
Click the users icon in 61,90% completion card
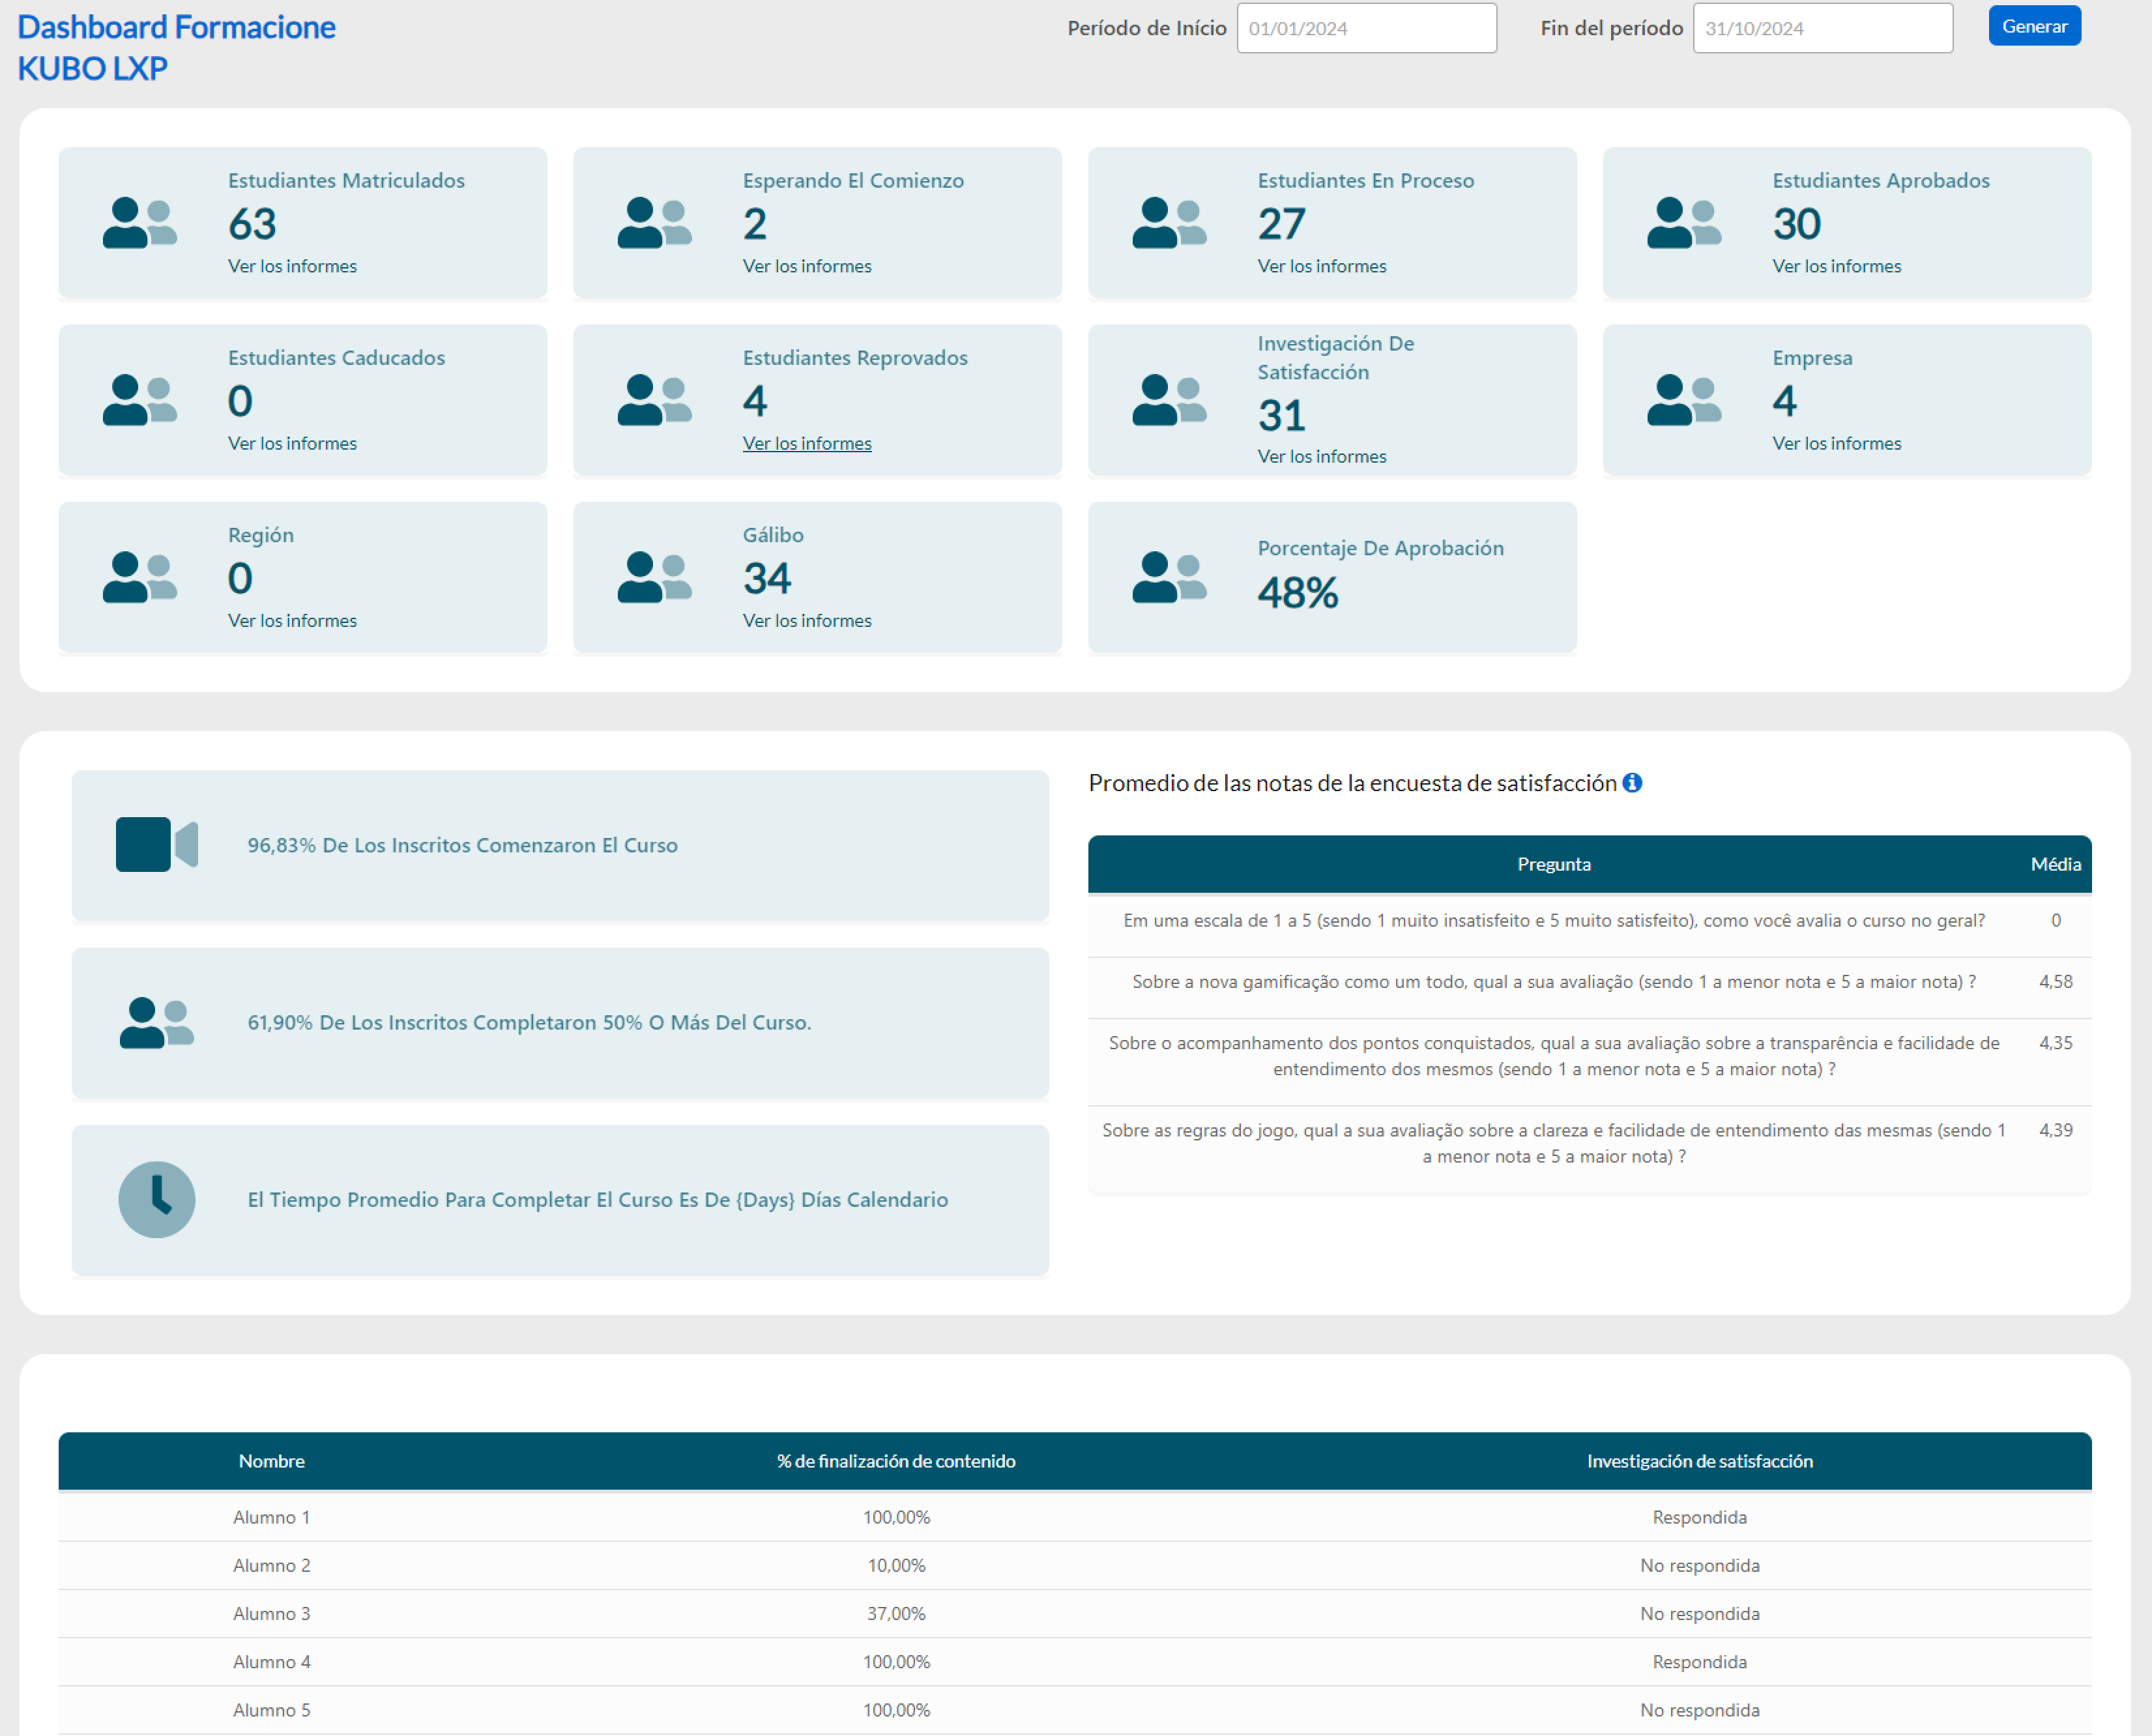click(x=157, y=1022)
